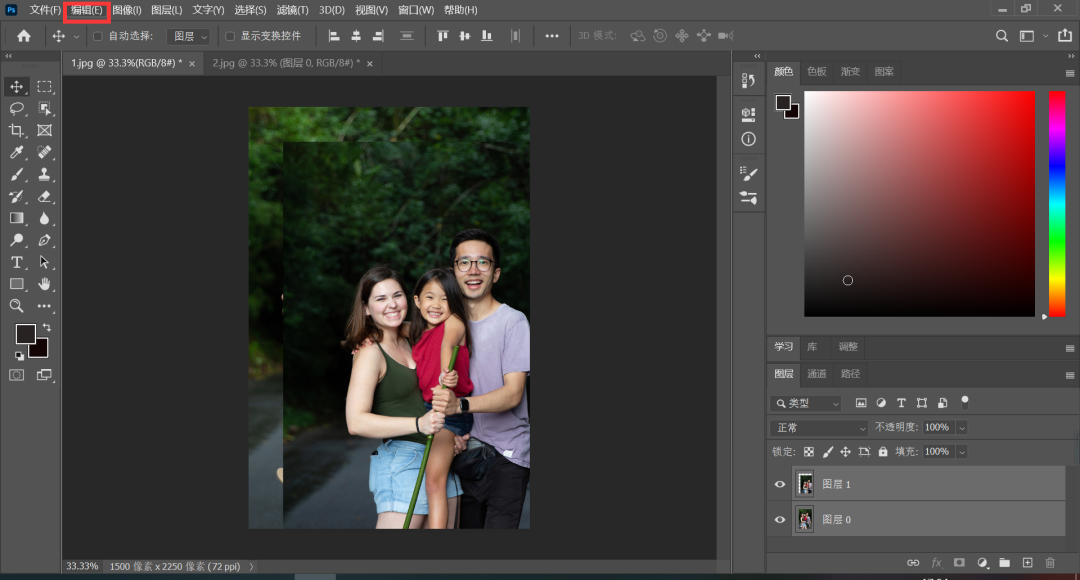Toggle lock transparent pixels
The image size is (1080, 580).
[809, 452]
